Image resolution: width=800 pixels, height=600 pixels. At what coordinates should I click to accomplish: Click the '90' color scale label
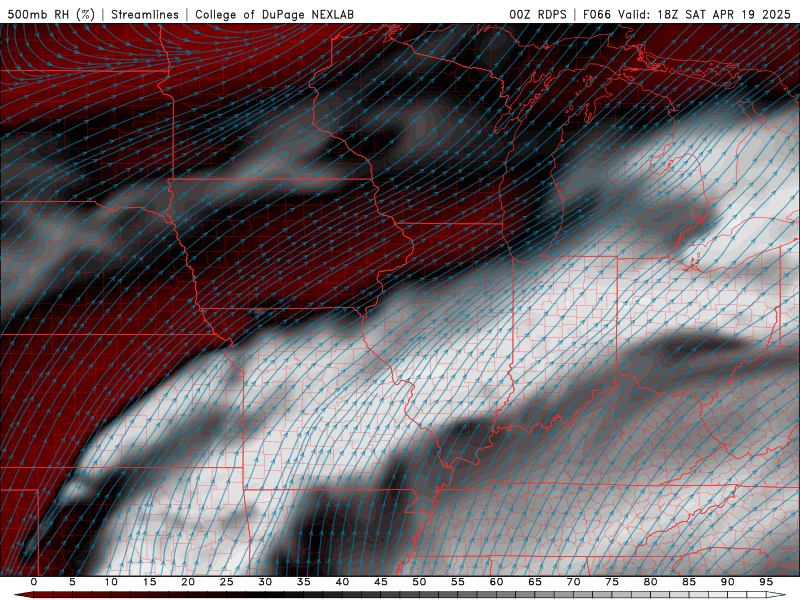(728, 582)
